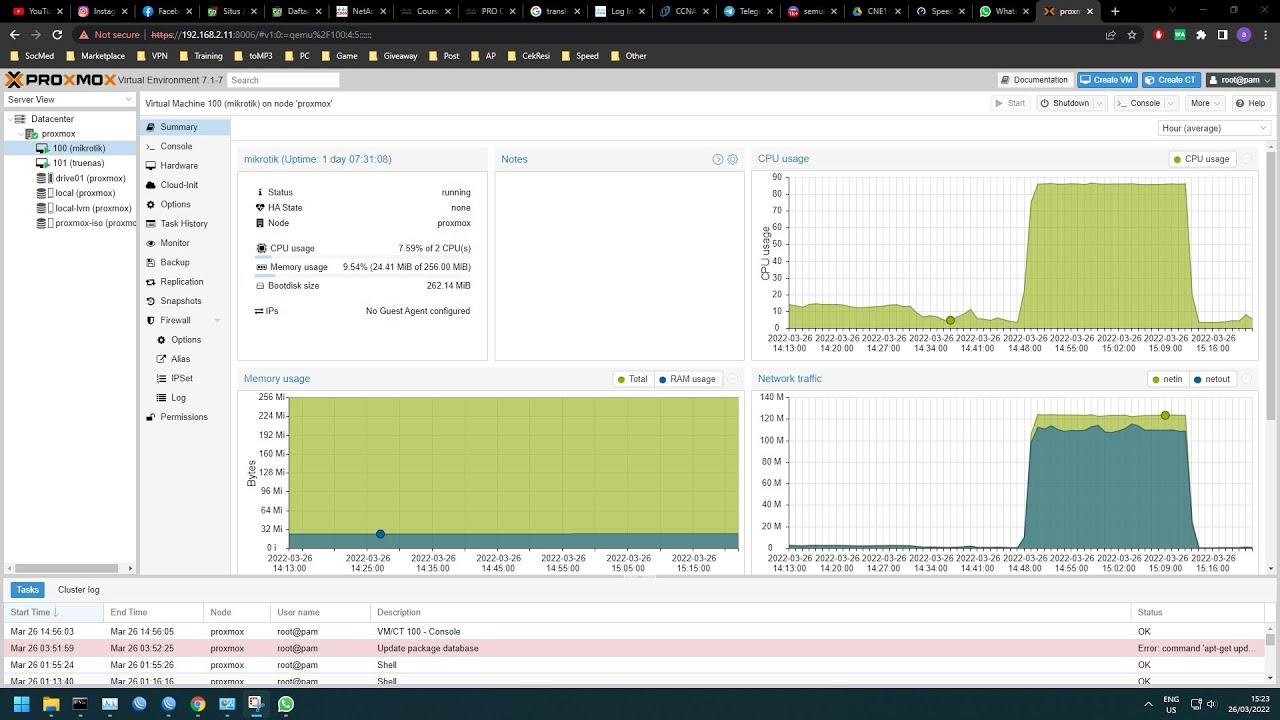Open the Server View dropdown
The height and width of the screenshot is (720, 1280).
[69, 100]
